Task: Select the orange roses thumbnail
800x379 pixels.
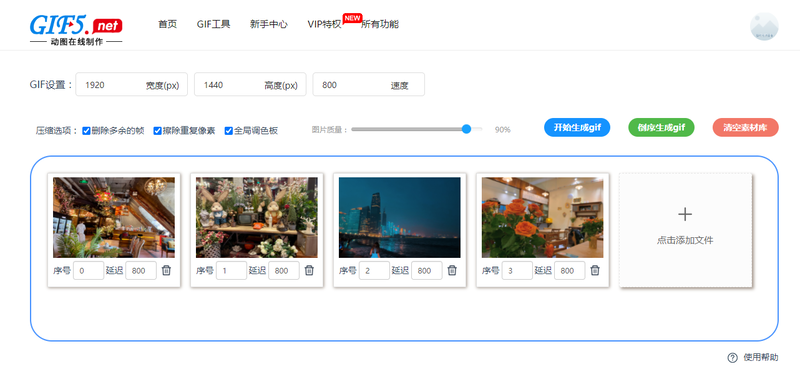Action: tap(542, 217)
